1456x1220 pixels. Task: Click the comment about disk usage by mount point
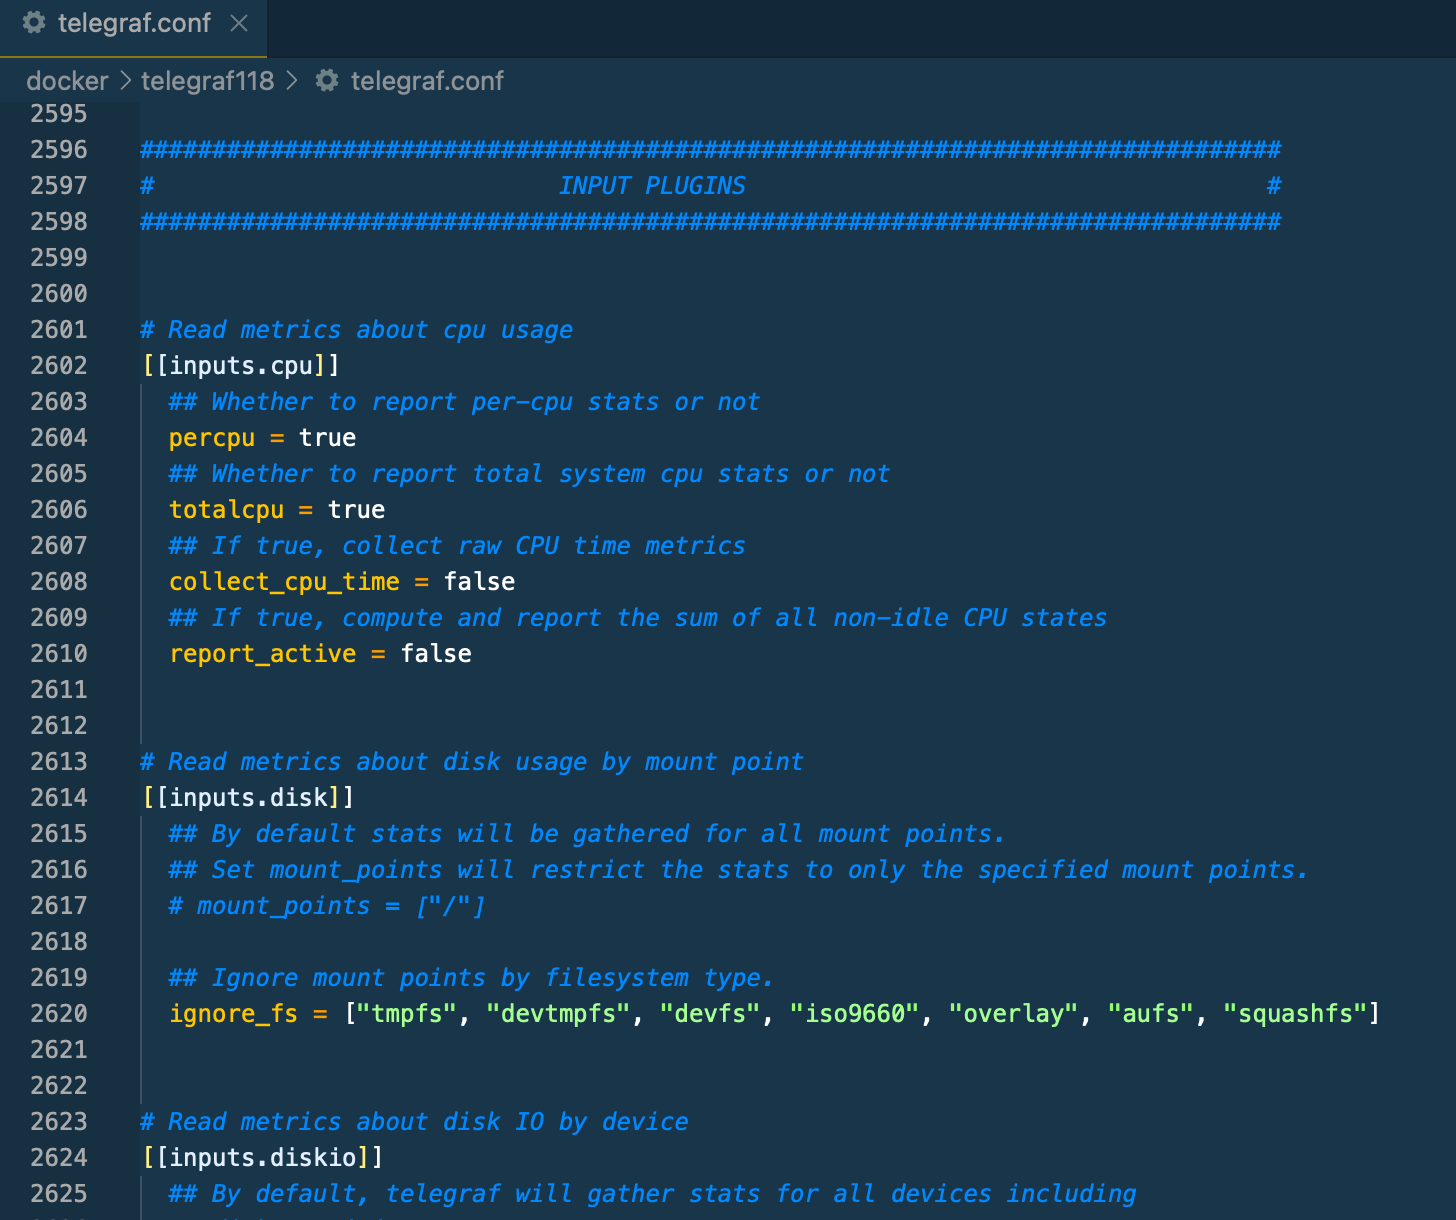click(472, 762)
